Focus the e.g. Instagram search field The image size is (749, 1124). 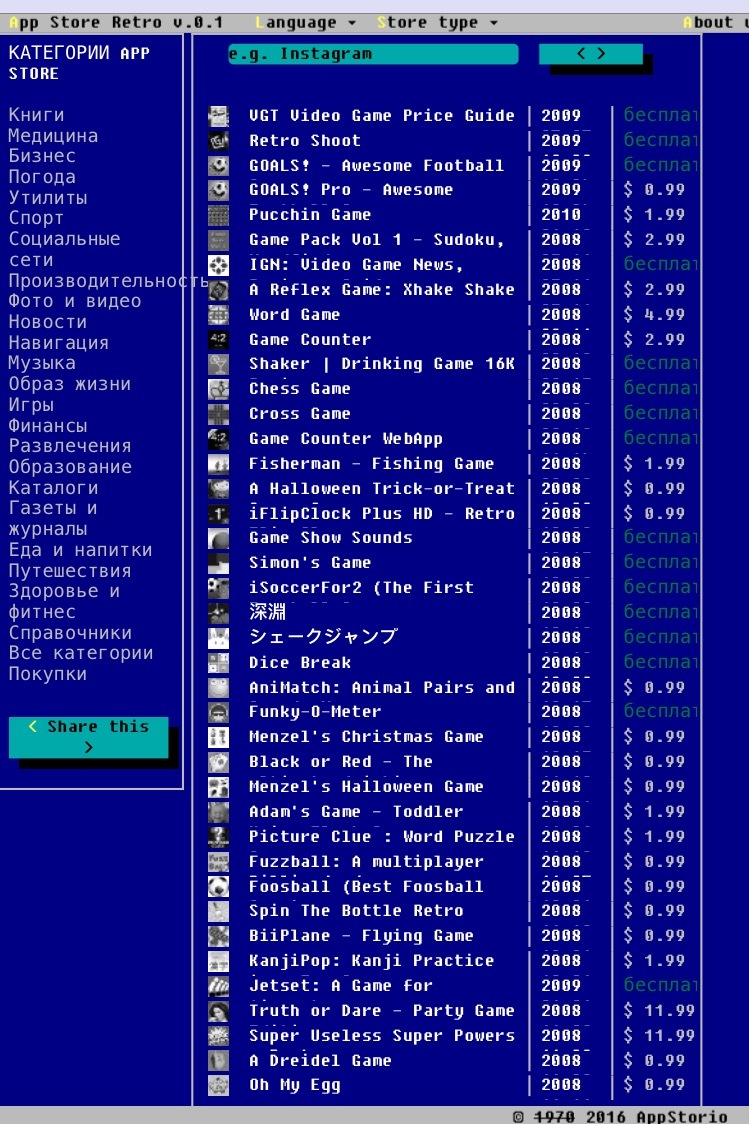(x=372, y=54)
